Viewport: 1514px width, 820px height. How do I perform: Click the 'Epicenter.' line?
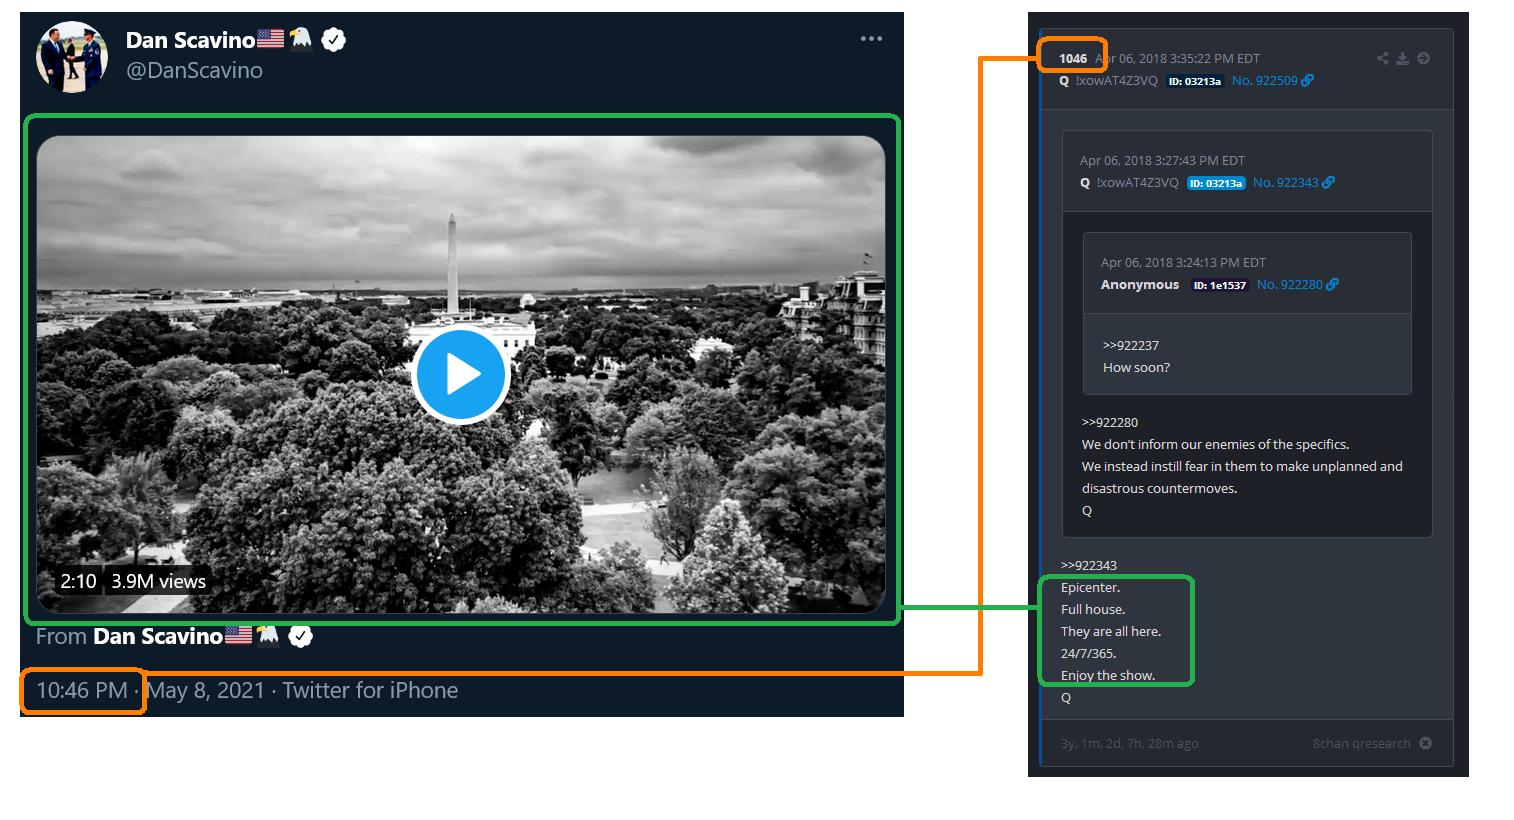1090,587
